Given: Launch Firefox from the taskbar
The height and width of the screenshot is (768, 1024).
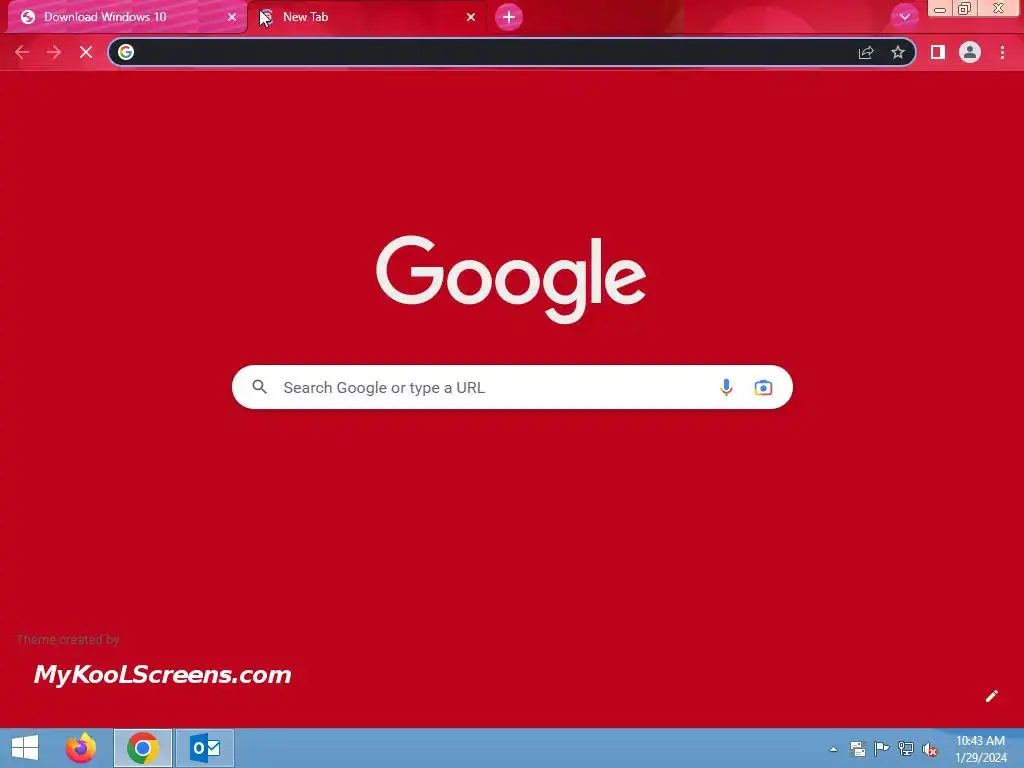Looking at the screenshot, I should [81, 748].
